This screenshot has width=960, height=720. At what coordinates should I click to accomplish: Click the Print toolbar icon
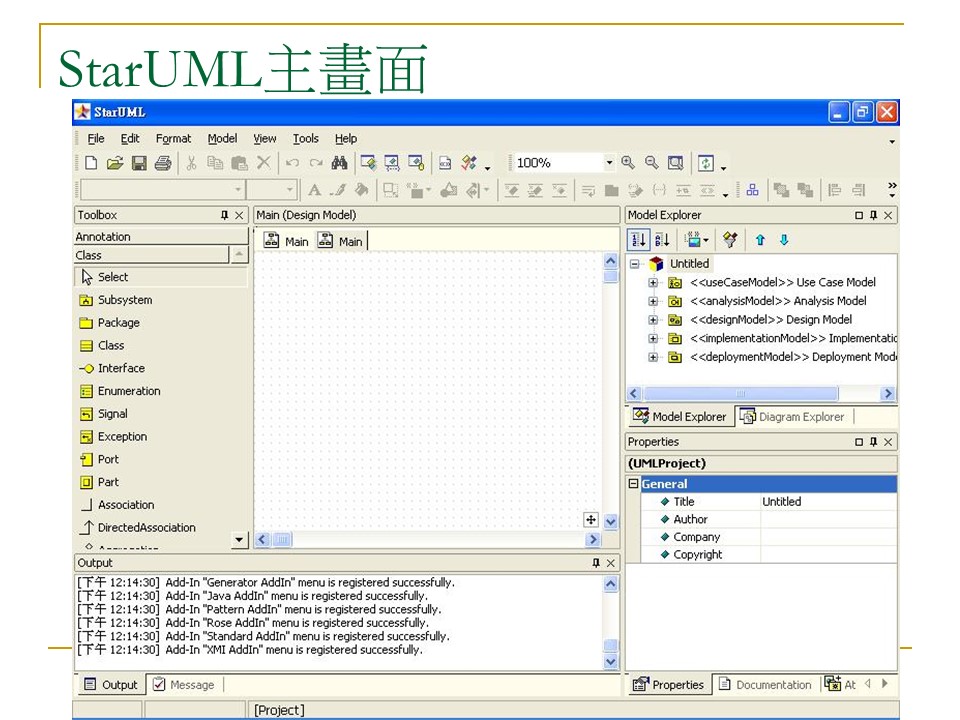click(x=163, y=163)
